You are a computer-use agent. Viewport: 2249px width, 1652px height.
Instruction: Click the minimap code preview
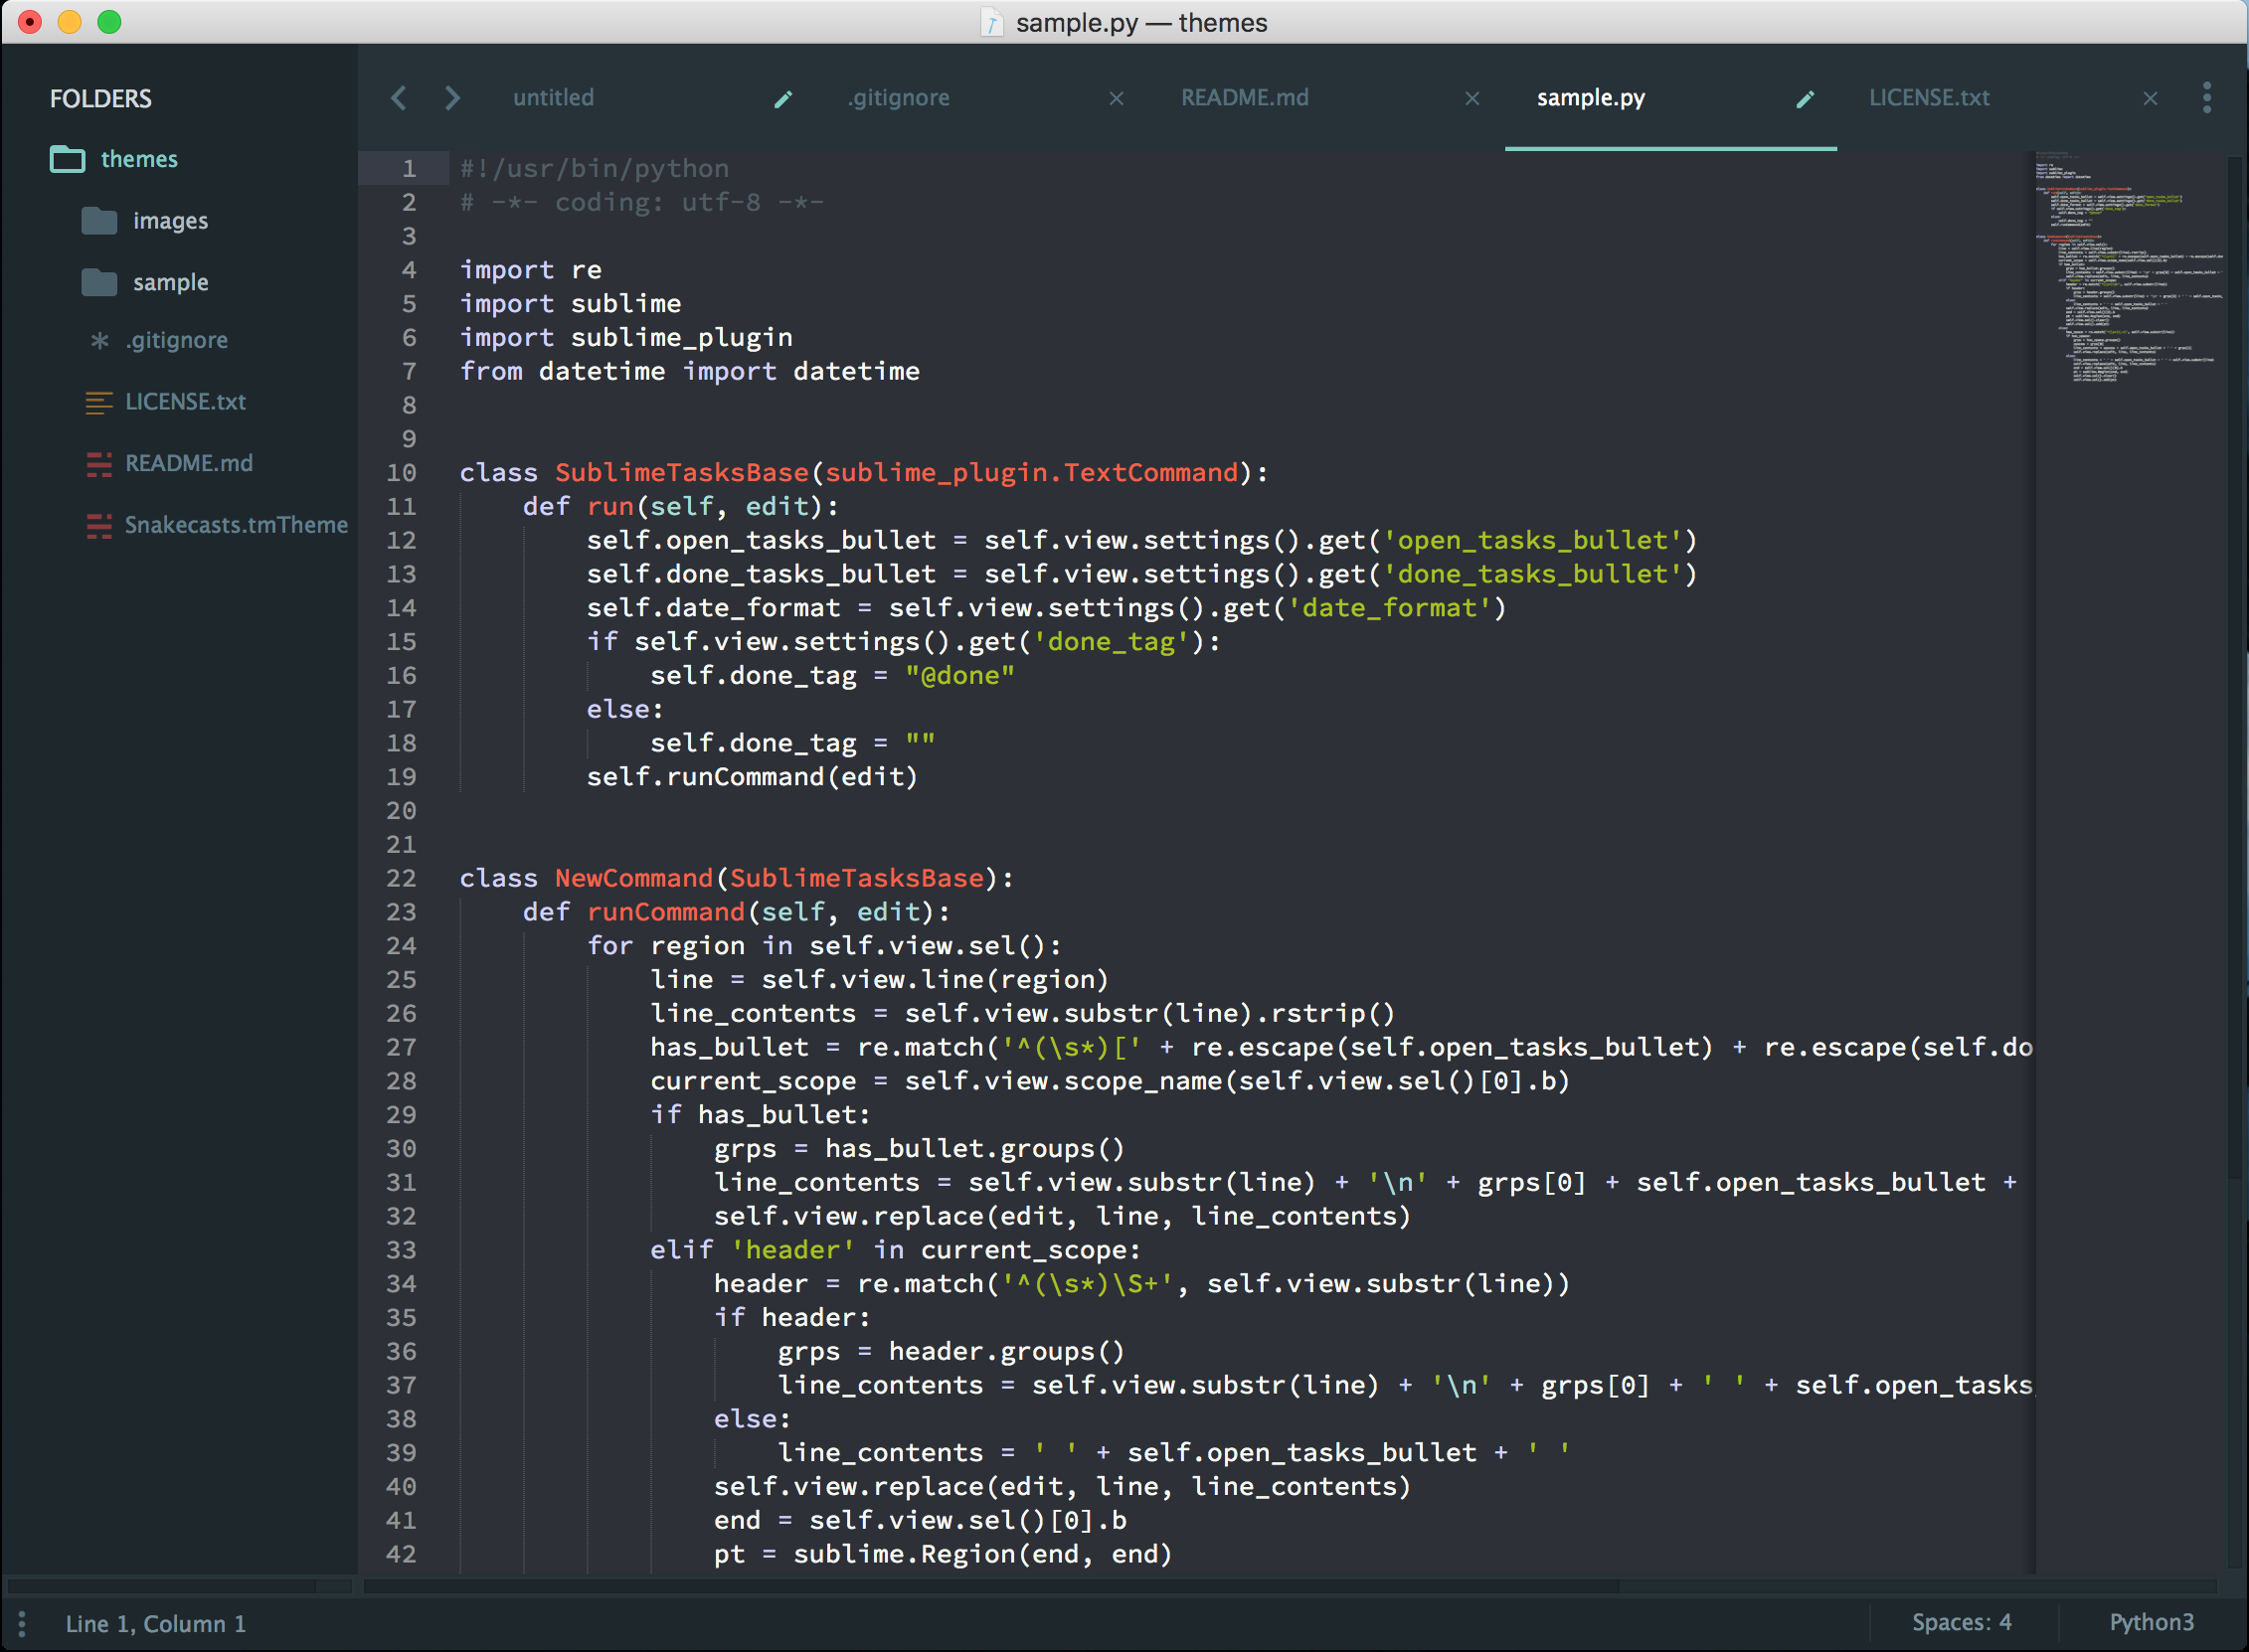[2128, 268]
